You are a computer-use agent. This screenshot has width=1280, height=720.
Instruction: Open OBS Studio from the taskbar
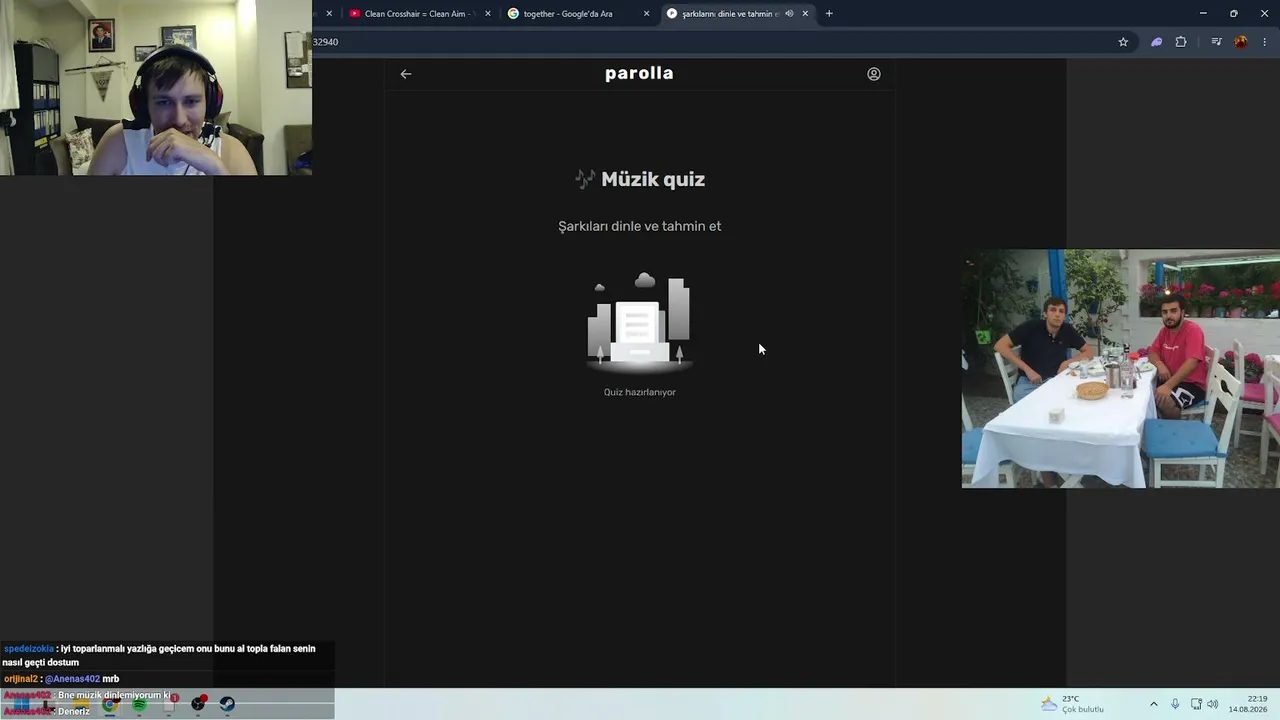(198, 704)
